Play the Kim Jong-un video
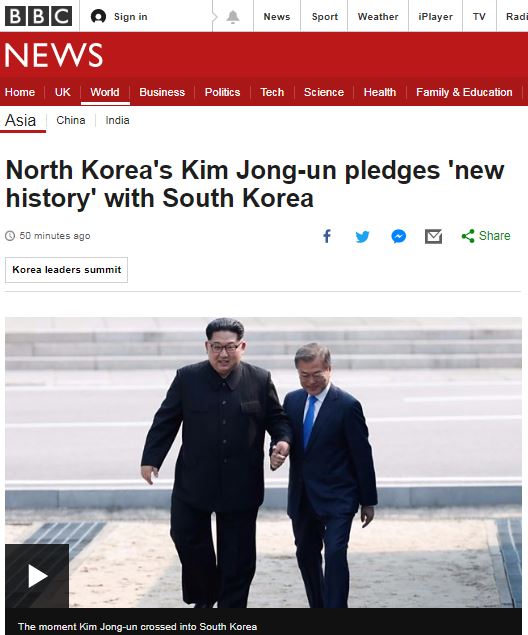This screenshot has height=635, width=528. (x=37, y=576)
